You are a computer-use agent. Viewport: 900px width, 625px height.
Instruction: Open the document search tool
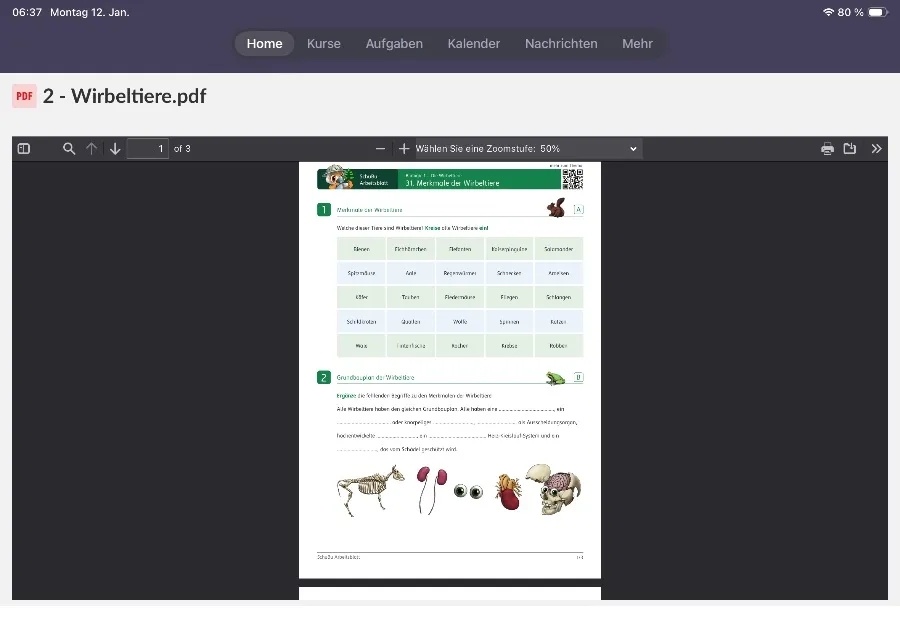coord(69,148)
